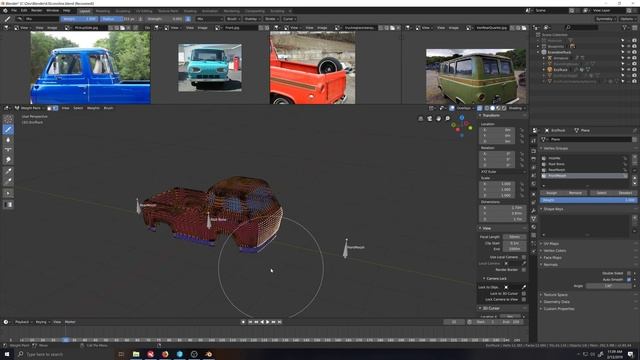Click the zoom view magnifier gizmo
Viewport: 640px width, 360px height.
coord(447,118)
